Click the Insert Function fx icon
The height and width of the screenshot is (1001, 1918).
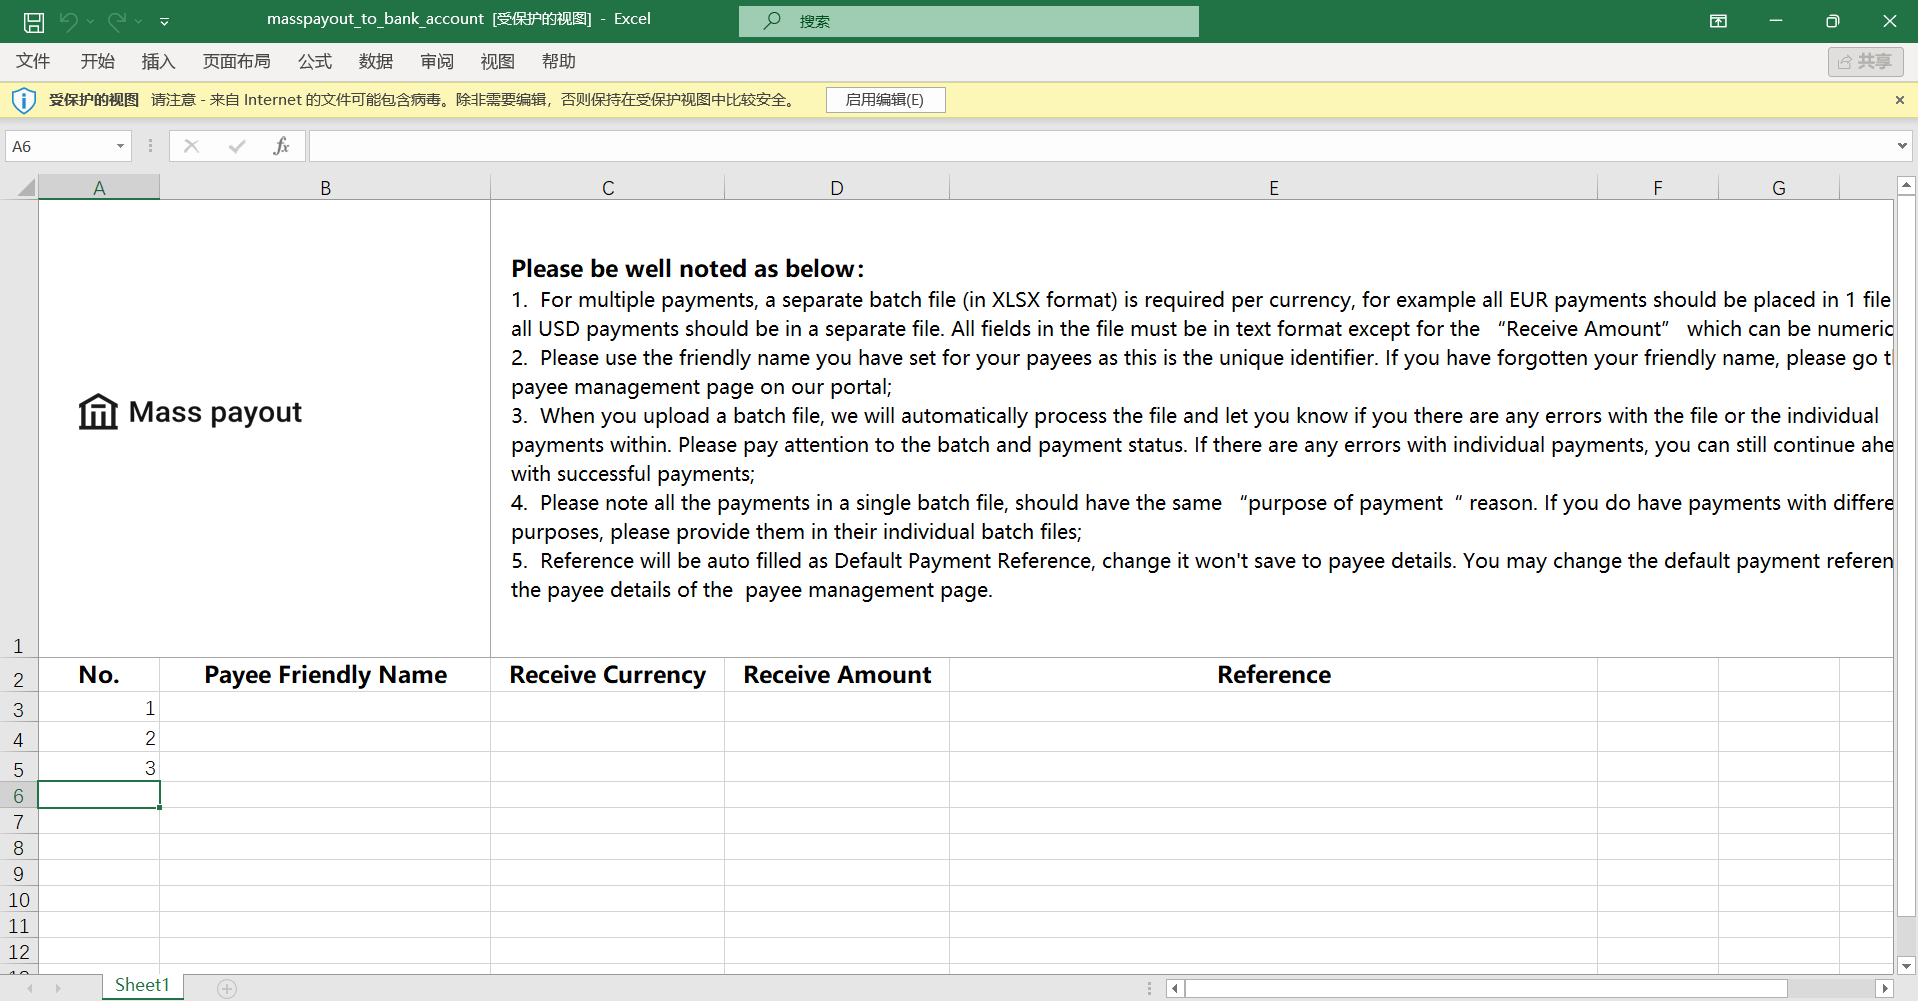[x=281, y=146]
